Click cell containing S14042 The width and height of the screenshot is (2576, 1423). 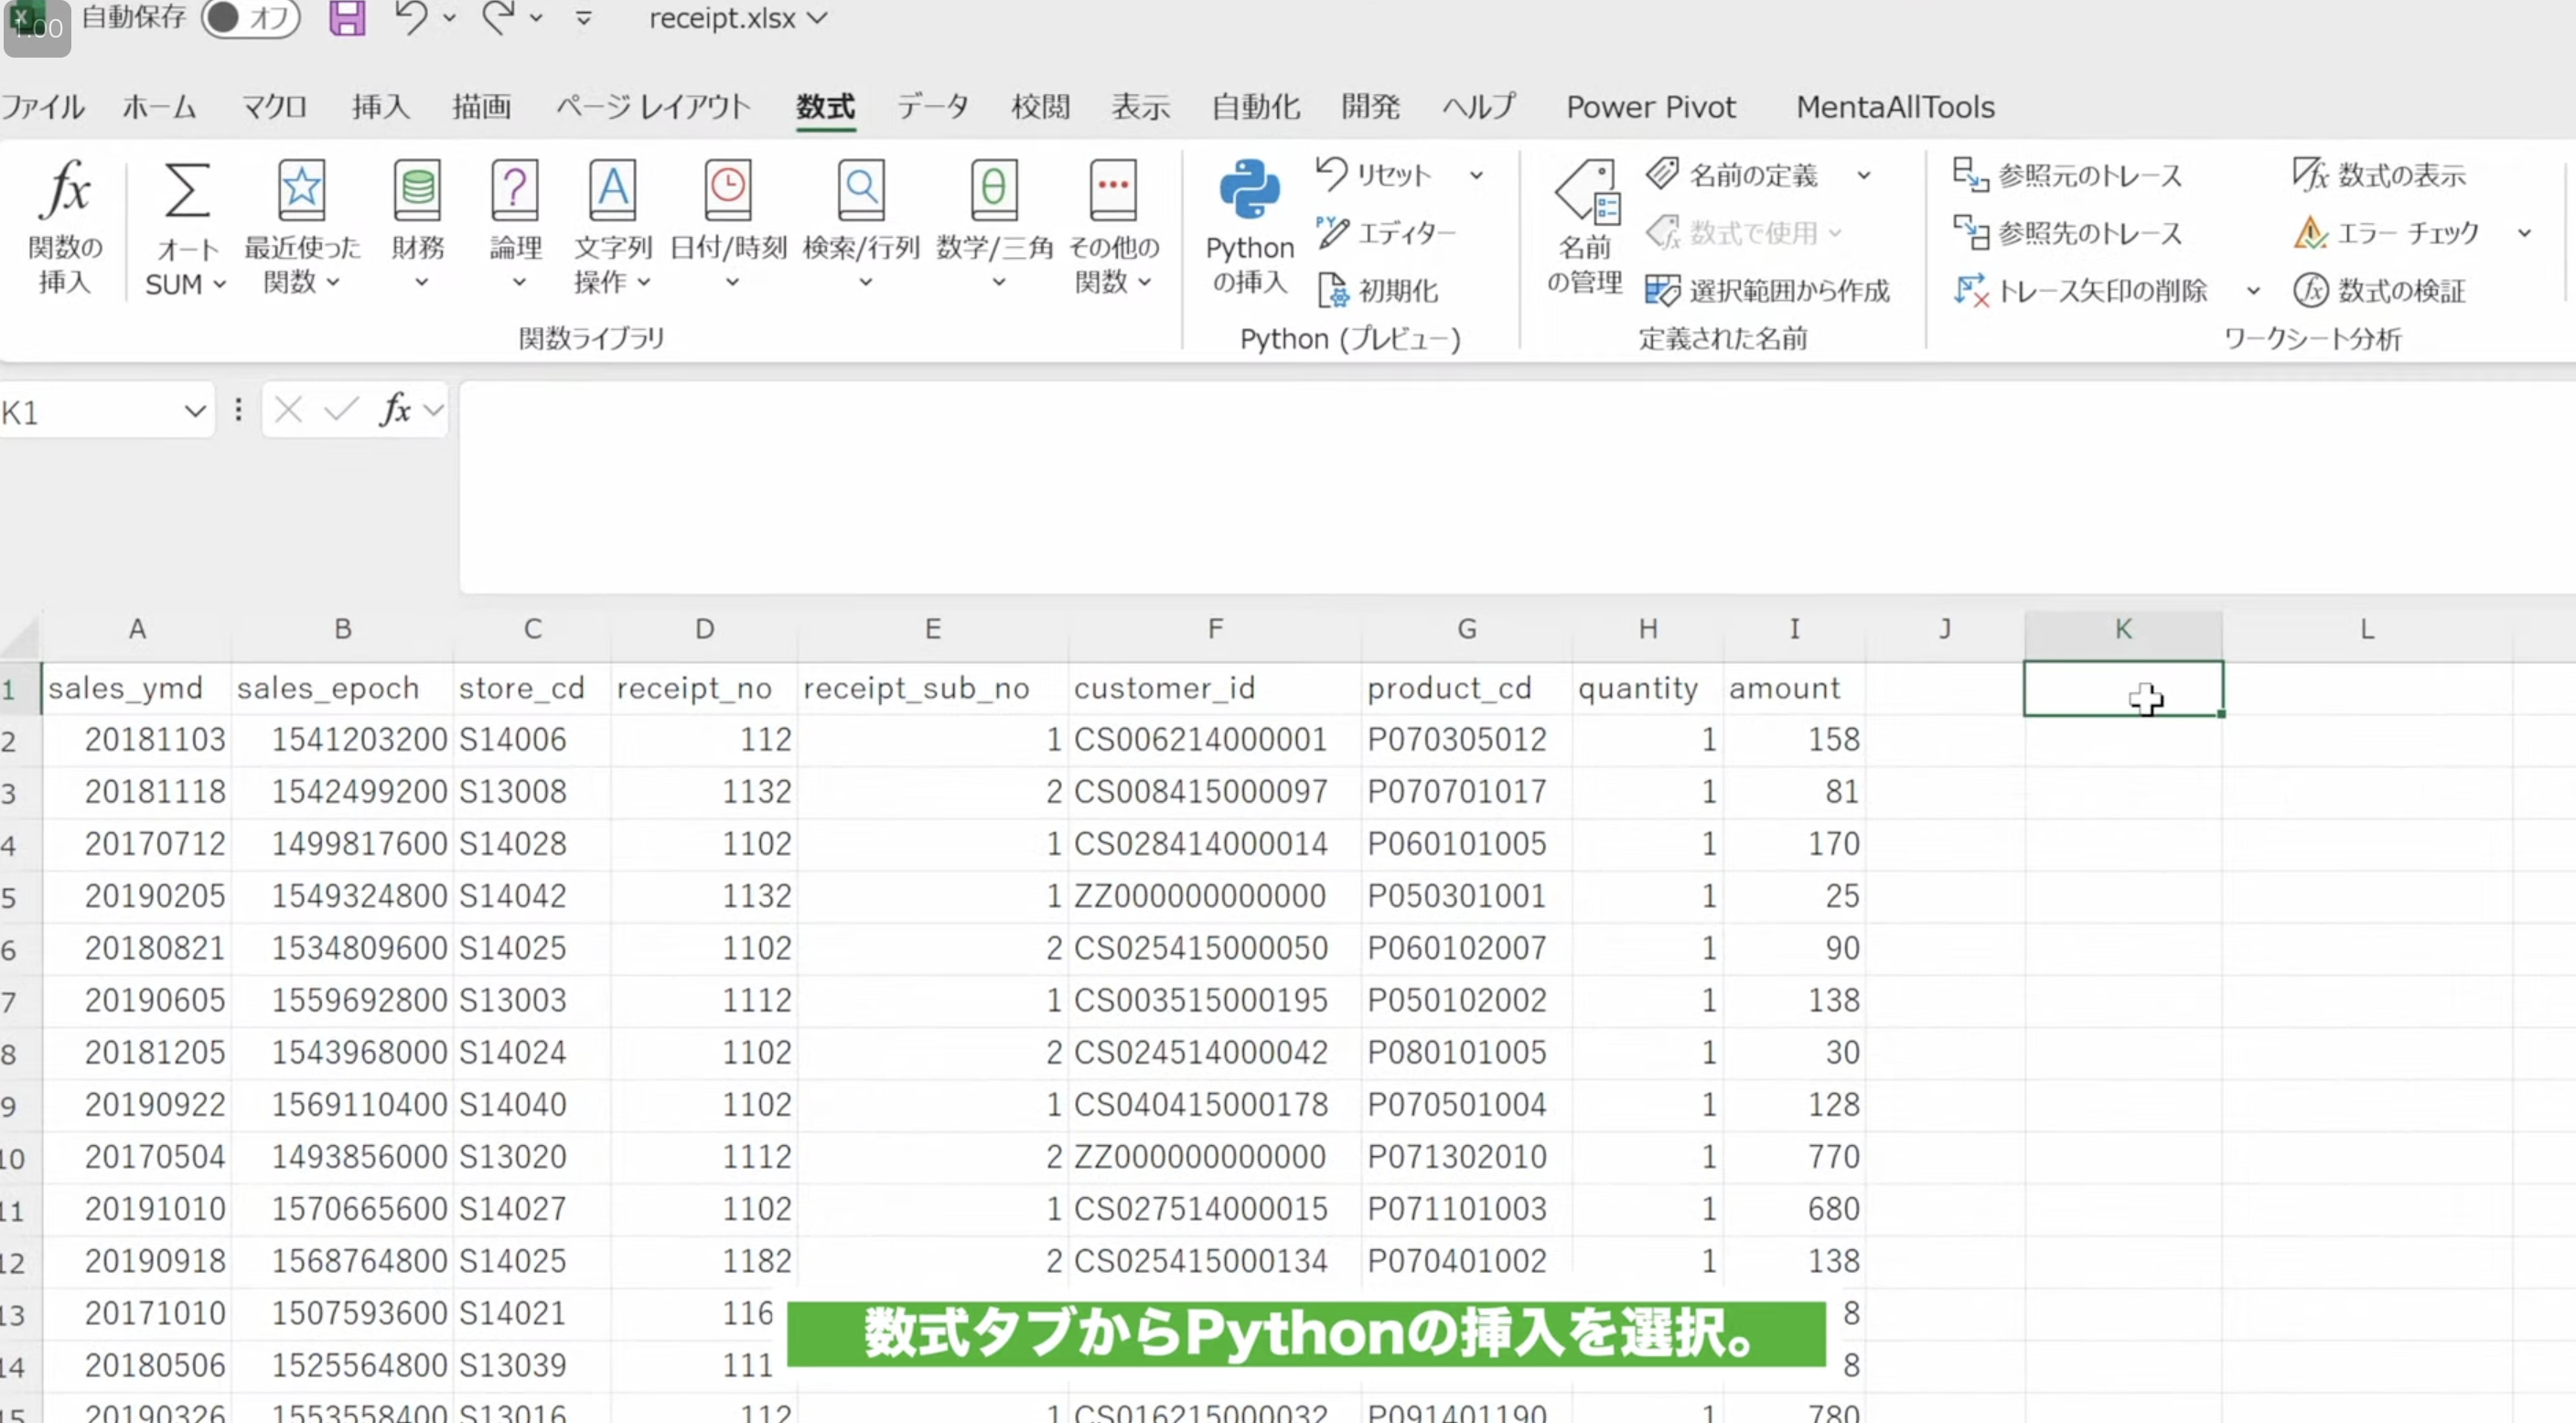531,896
